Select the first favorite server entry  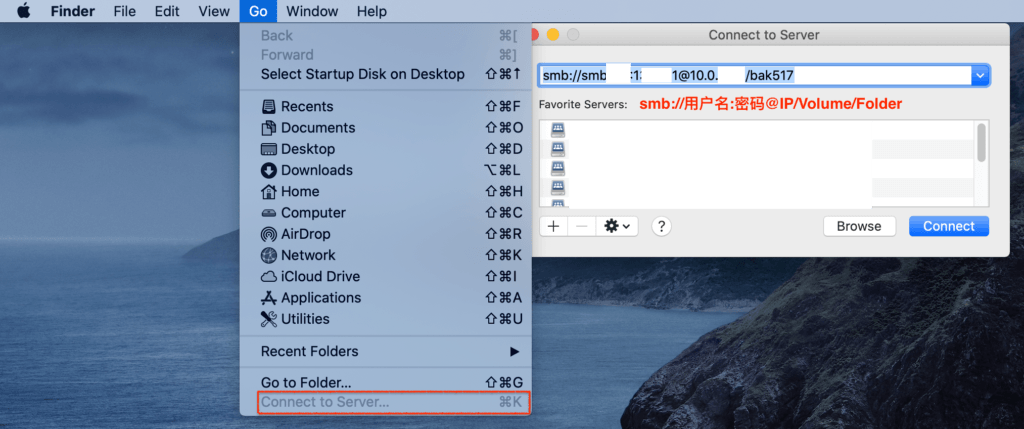coord(758,129)
